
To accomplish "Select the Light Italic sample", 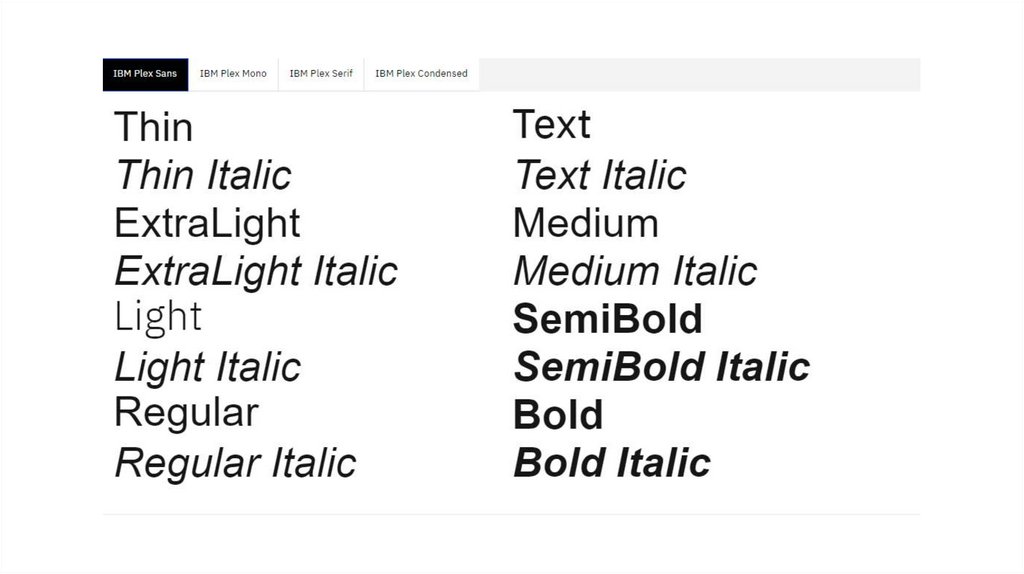I will pos(207,367).
